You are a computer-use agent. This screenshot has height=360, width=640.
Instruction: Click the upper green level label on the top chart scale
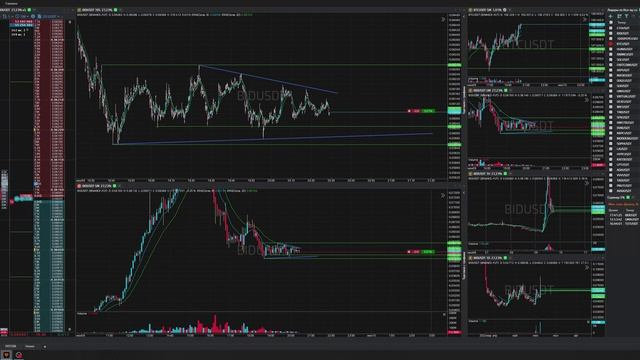[454, 65]
